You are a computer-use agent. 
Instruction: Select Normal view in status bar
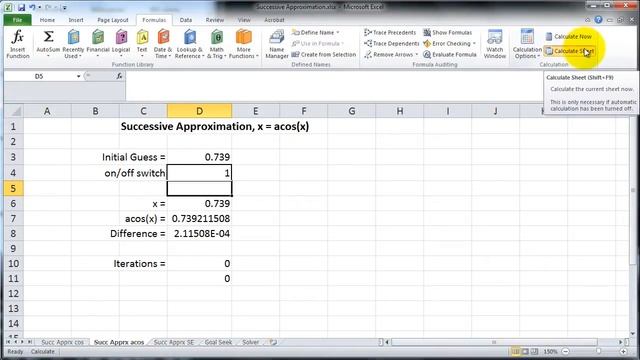pos(516,351)
